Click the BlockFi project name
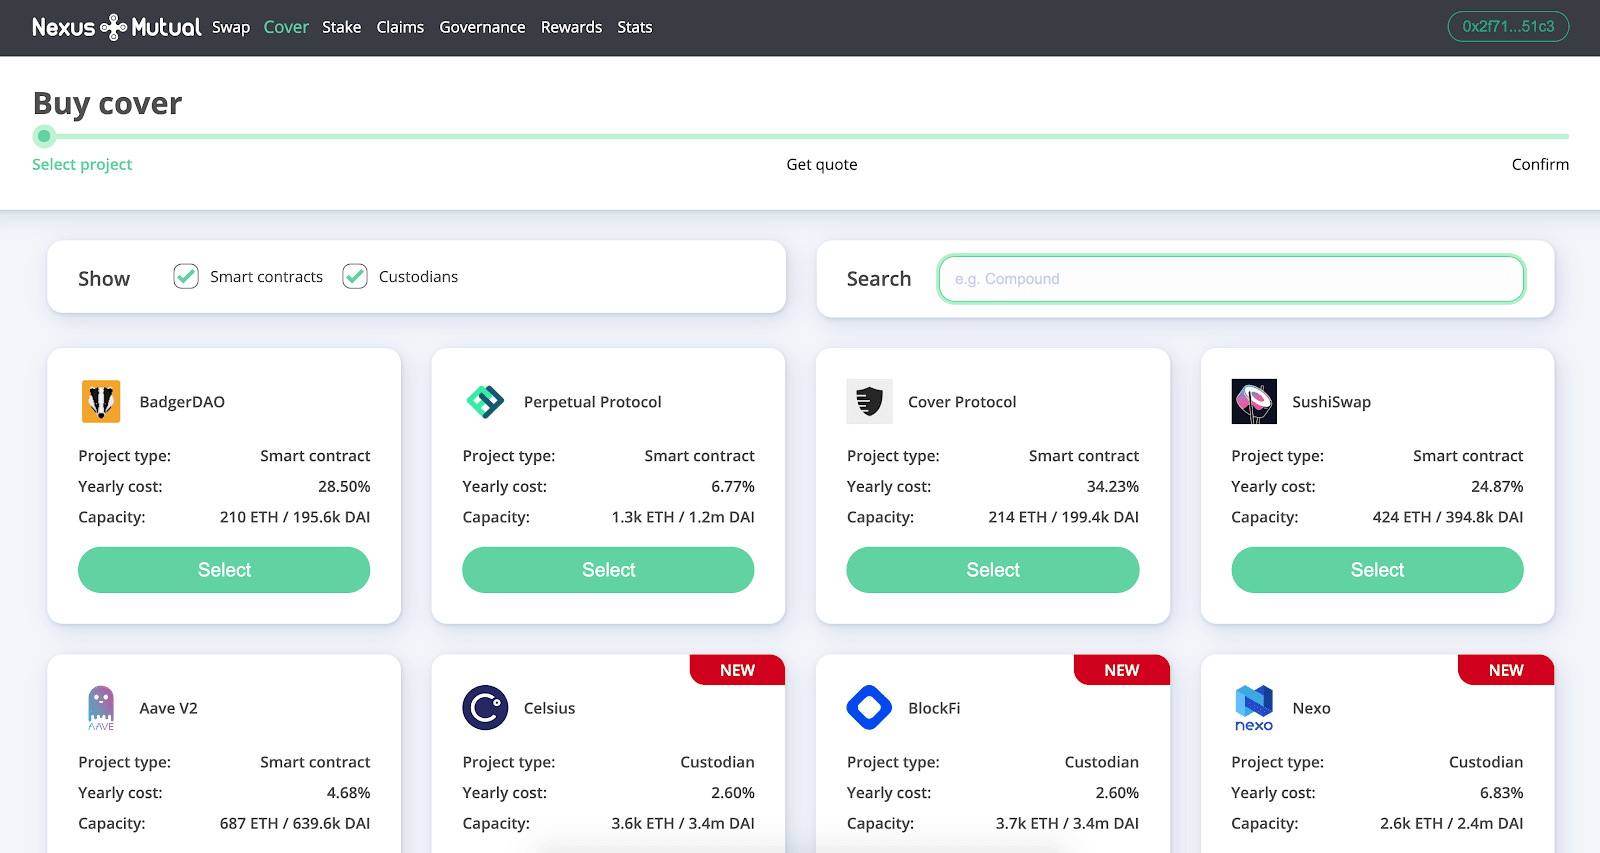 (x=934, y=708)
